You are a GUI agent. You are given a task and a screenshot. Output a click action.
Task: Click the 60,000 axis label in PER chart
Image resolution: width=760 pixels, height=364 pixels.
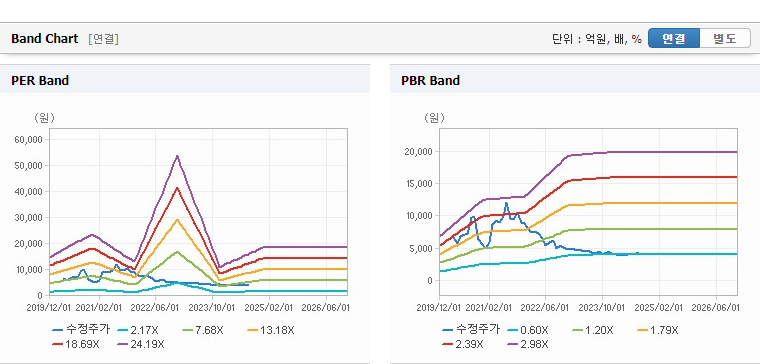pos(30,140)
